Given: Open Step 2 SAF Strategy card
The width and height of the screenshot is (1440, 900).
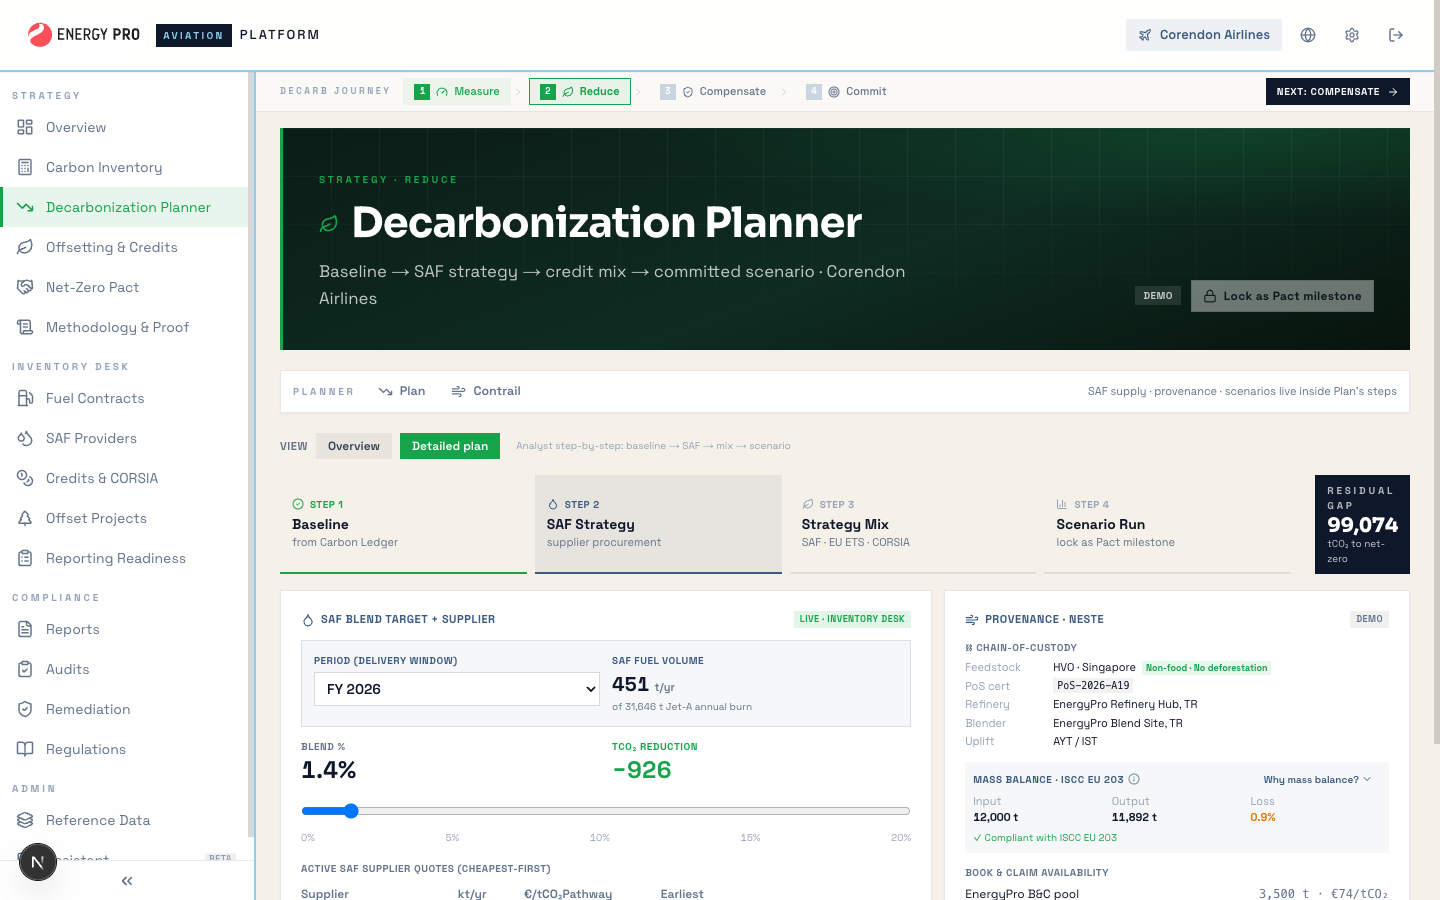Looking at the screenshot, I should click(x=658, y=524).
